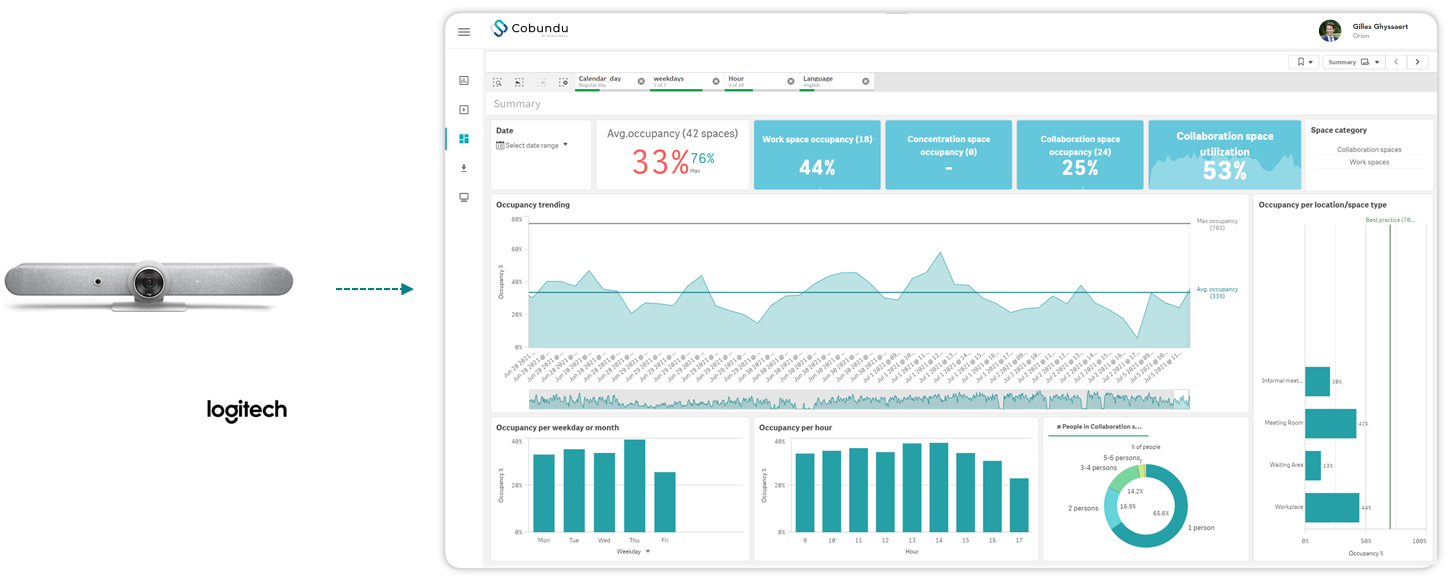
Task: Clear all selections icon
Action: 564,82
